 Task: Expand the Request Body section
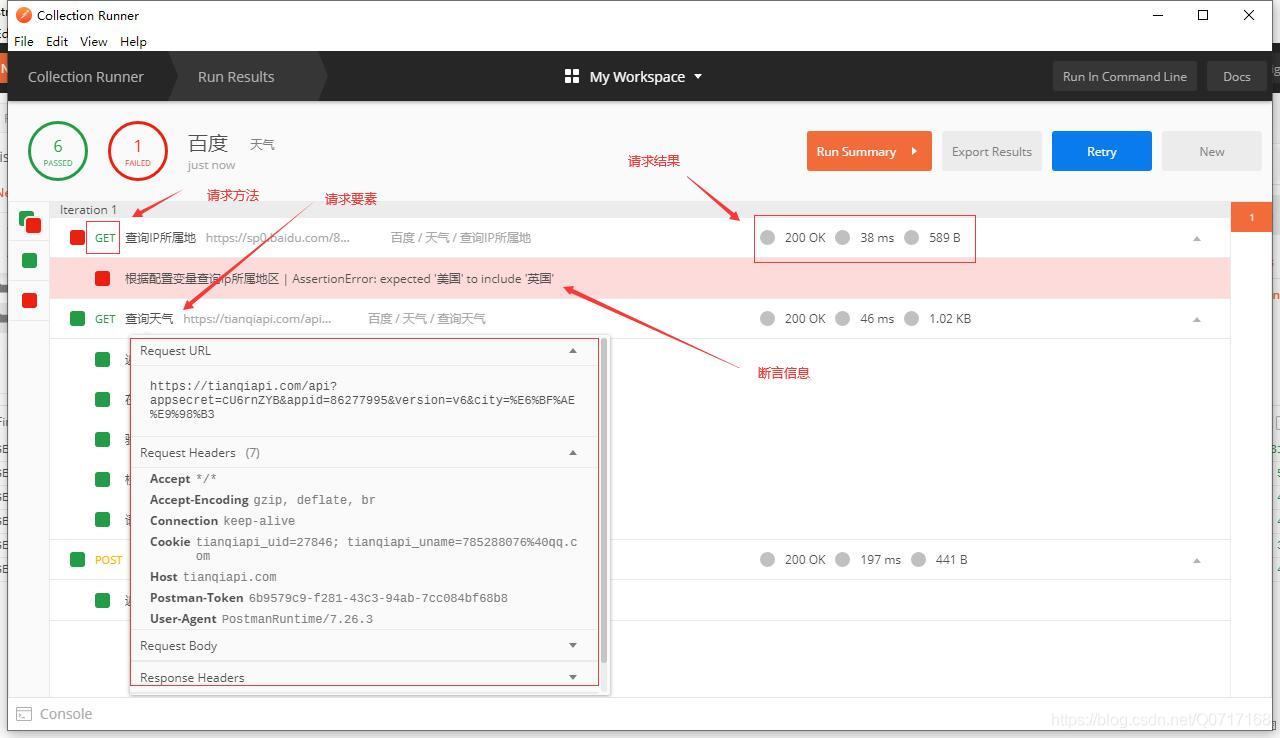point(573,646)
